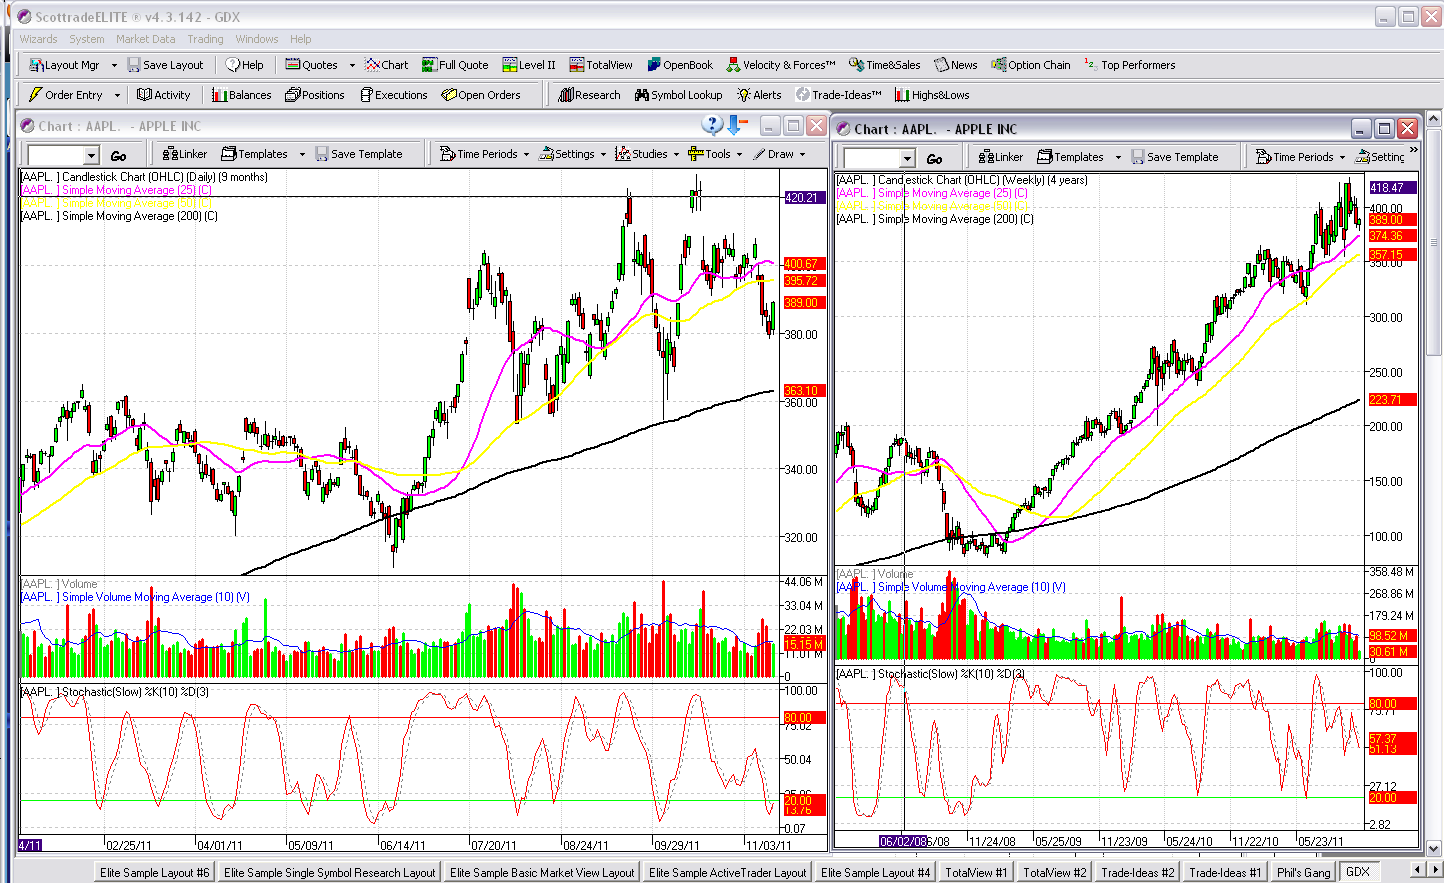The width and height of the screenshot is (1444, 883).
Task: Click Save Template in right chart
Action: coord(1174,157)
